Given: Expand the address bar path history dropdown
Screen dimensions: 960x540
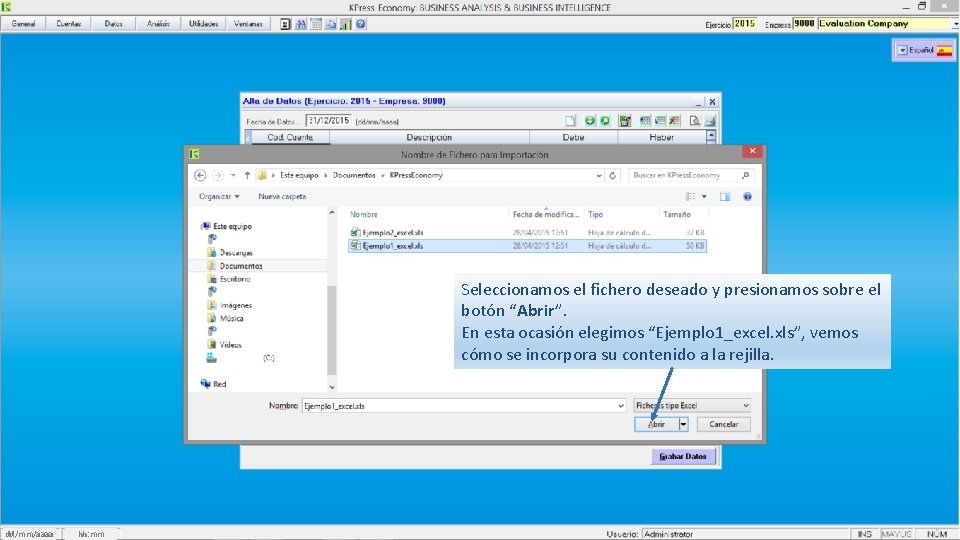Looking at the screenshot, I should tap(599, 175).
